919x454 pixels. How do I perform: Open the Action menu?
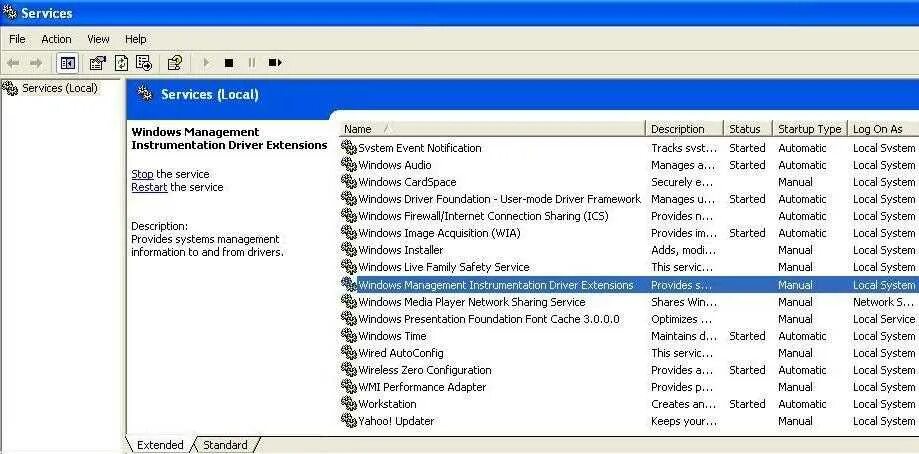(x=56, y=39)
